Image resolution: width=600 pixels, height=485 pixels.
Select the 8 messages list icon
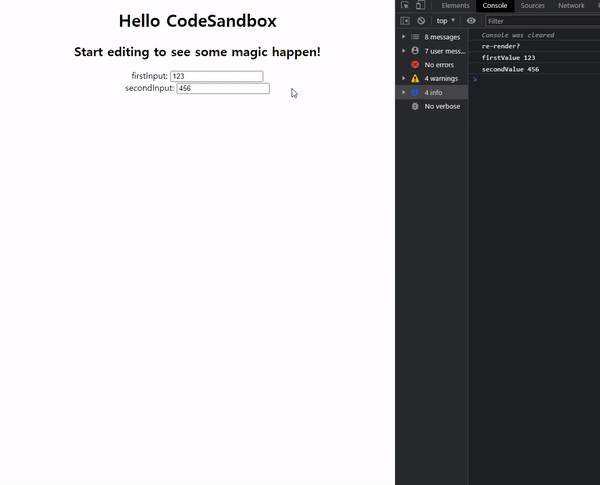point(415,37)
